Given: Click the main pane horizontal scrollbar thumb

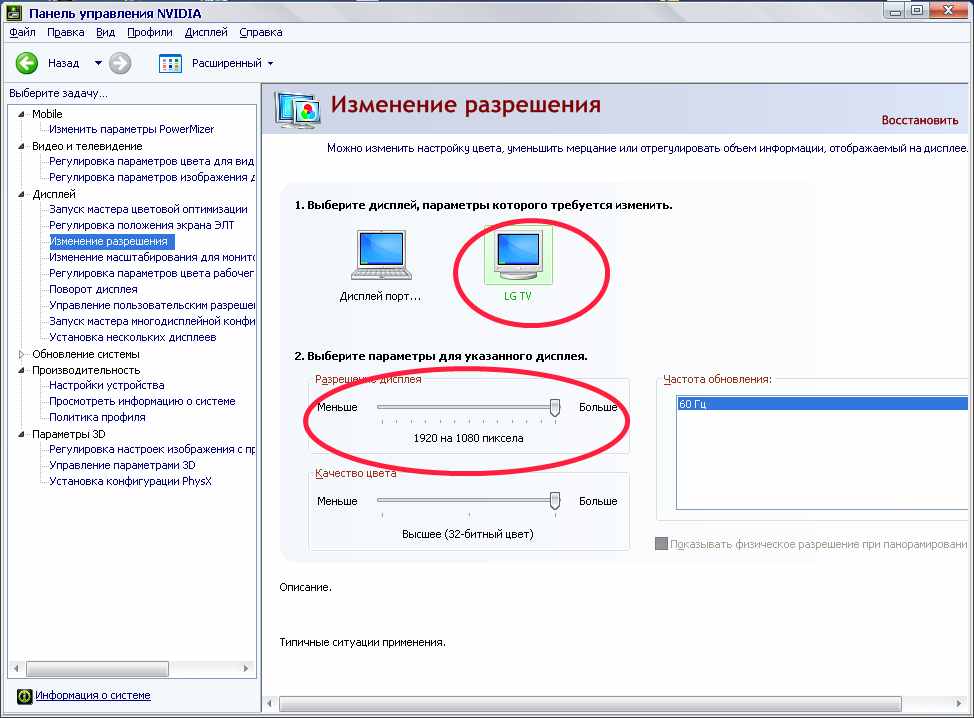Looking at the screenshot, I should click(590, 704).
